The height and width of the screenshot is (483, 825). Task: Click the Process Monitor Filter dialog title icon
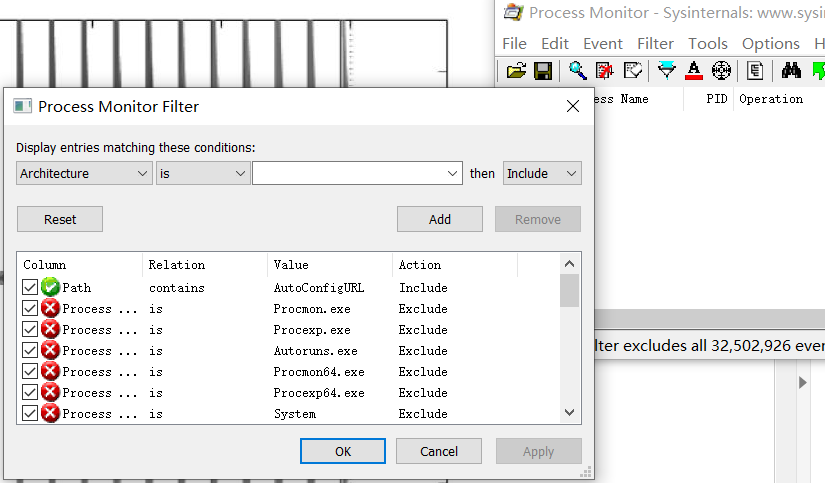[x=22, y=106]
